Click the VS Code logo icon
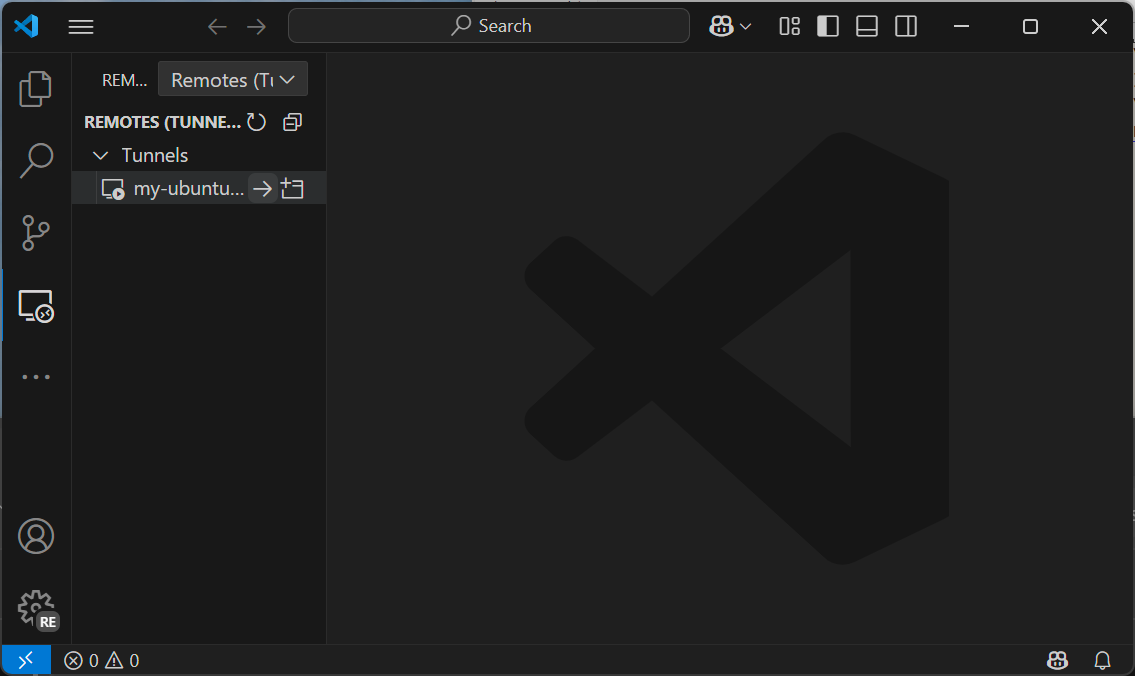The height and width of the screenshot is (676, 1135). (26, 26)
